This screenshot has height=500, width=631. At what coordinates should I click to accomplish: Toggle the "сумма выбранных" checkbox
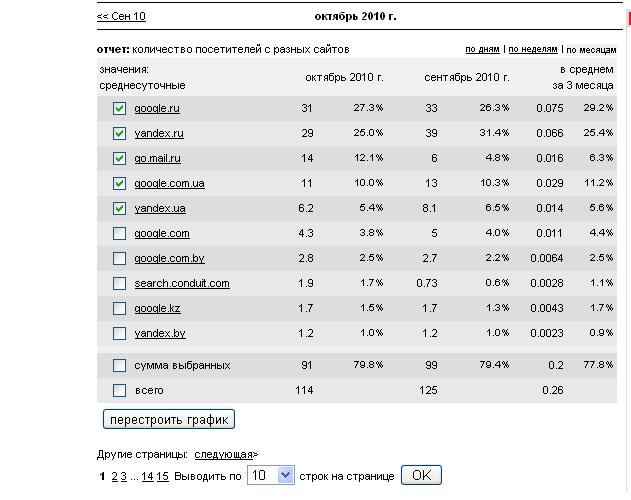pyautogui.click(x=120, y=365)
